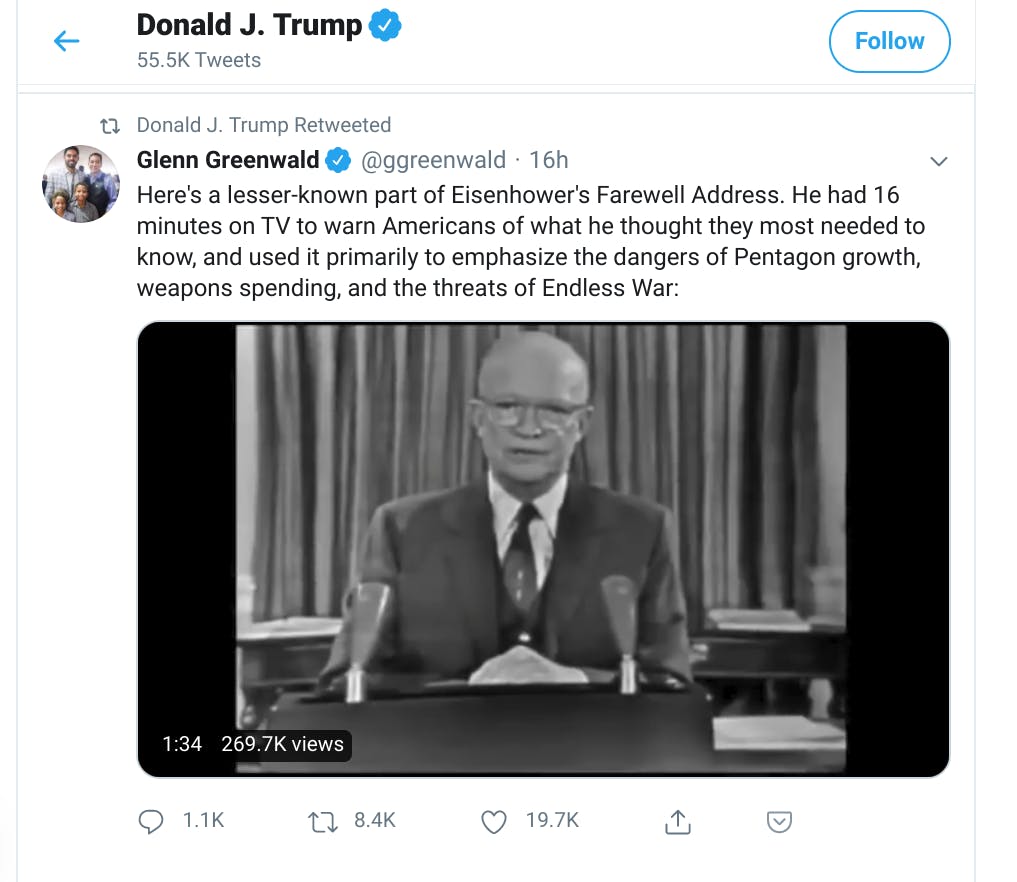The image size is (1017, 882).
Task: Open the 16h timestamp link
Action: click(549, 160)
